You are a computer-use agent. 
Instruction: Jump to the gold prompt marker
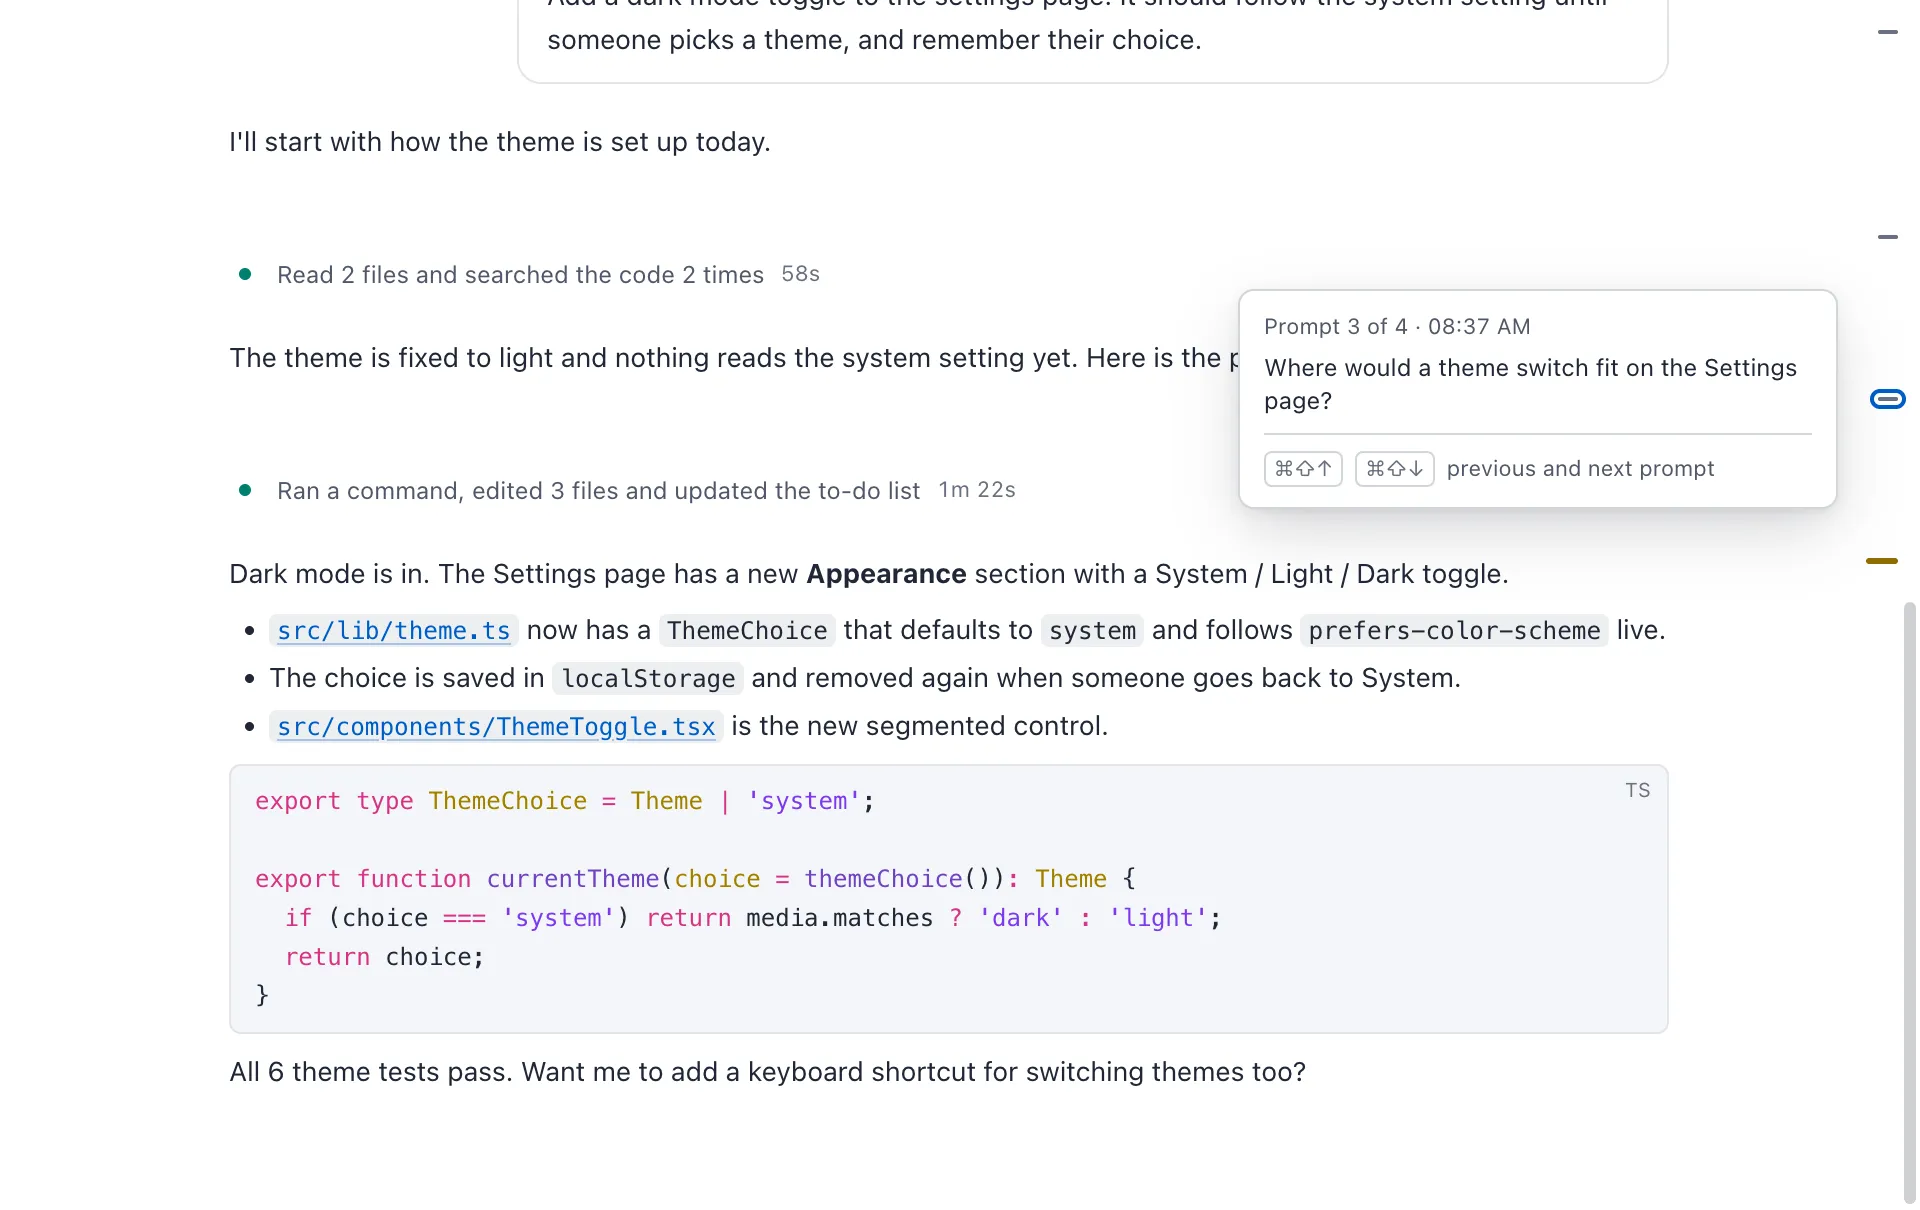coord(1881,561)
